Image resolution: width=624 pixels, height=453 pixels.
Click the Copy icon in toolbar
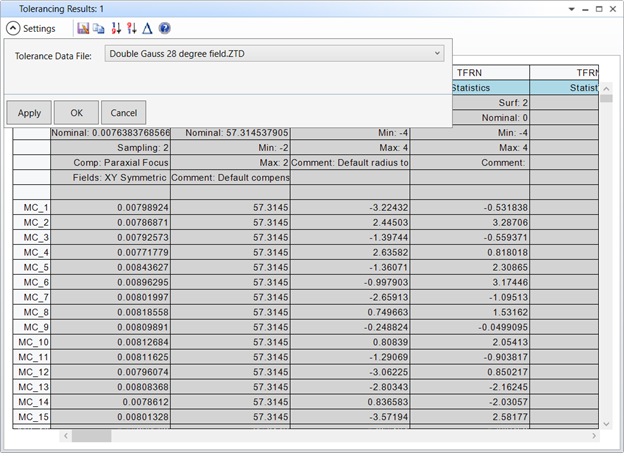point(98,29)
